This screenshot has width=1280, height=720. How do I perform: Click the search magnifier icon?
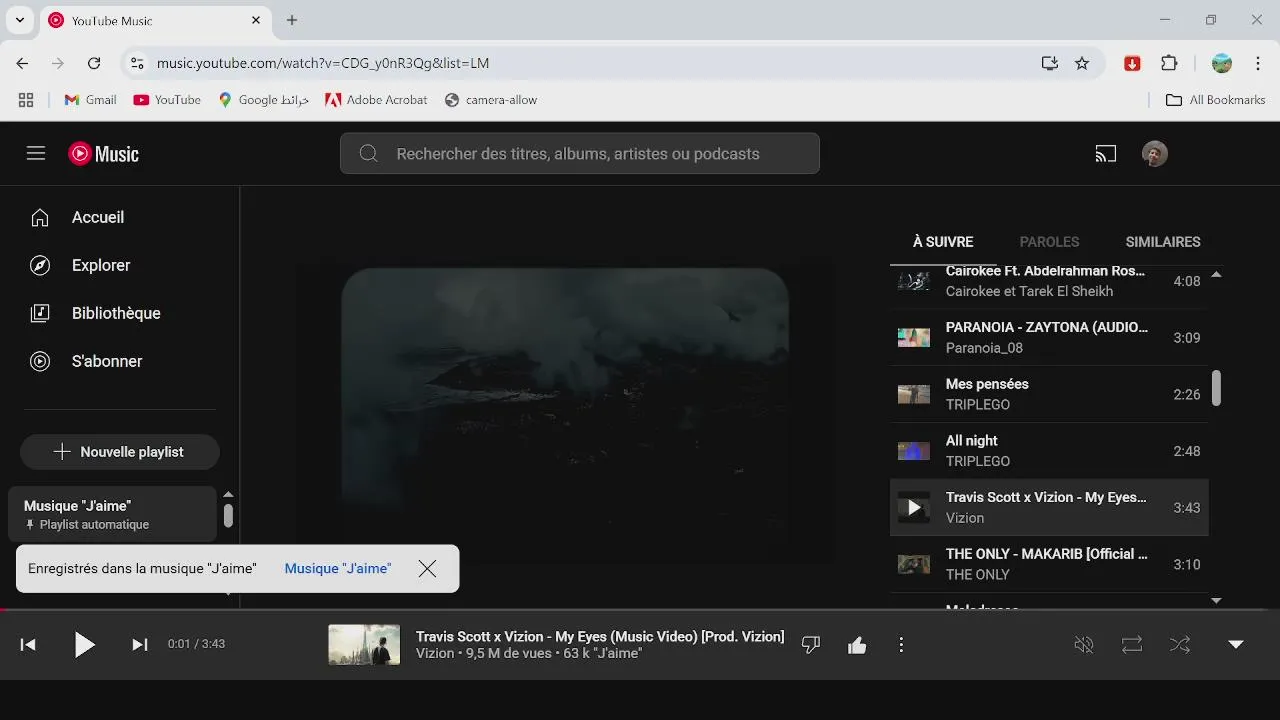[x=369, y=154]
